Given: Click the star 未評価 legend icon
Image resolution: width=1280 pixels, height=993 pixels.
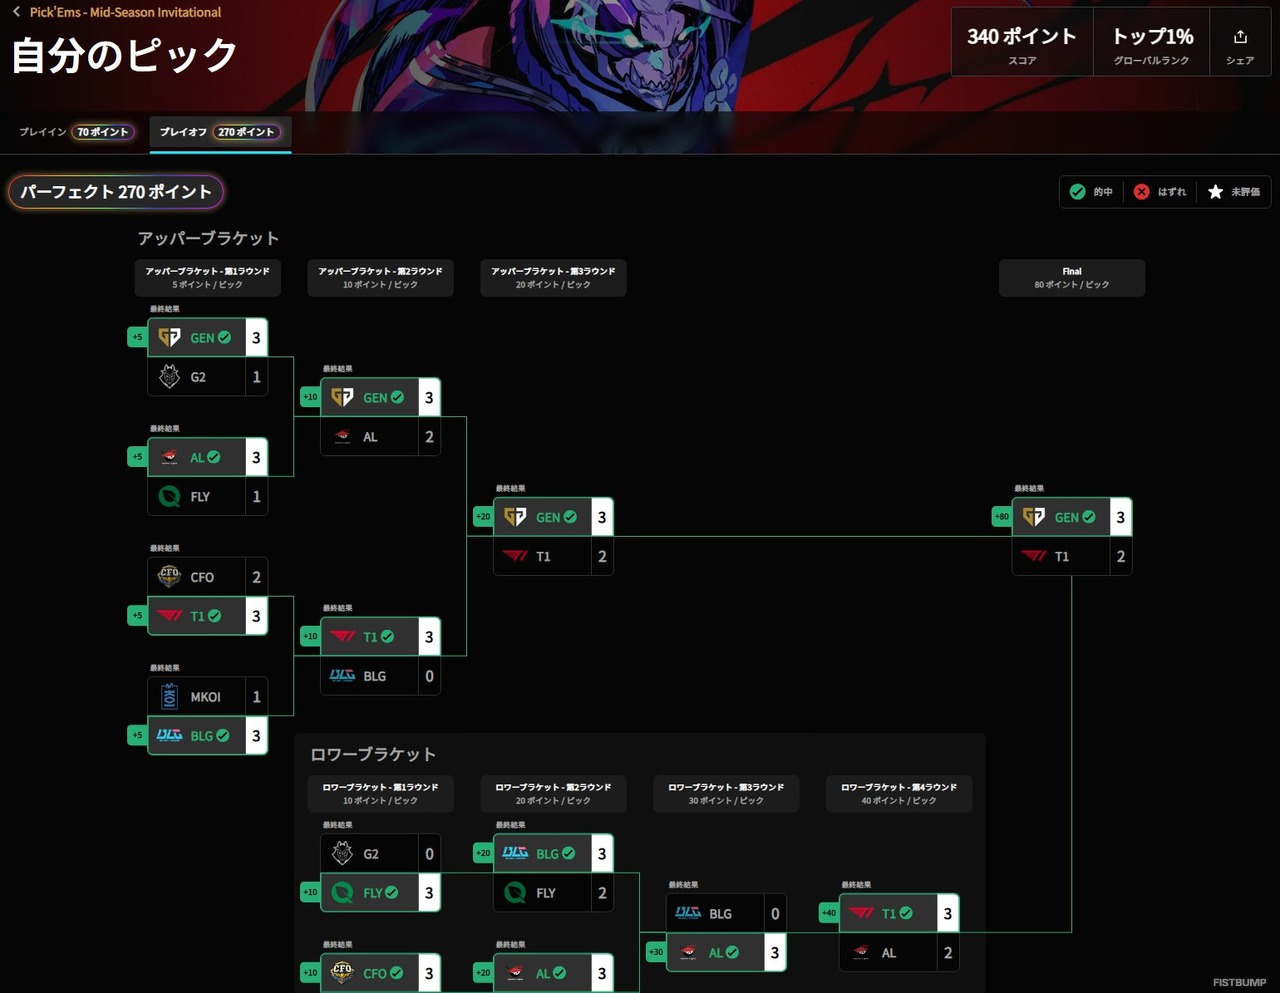Looking at the screenshot, I should (1215, 192).
